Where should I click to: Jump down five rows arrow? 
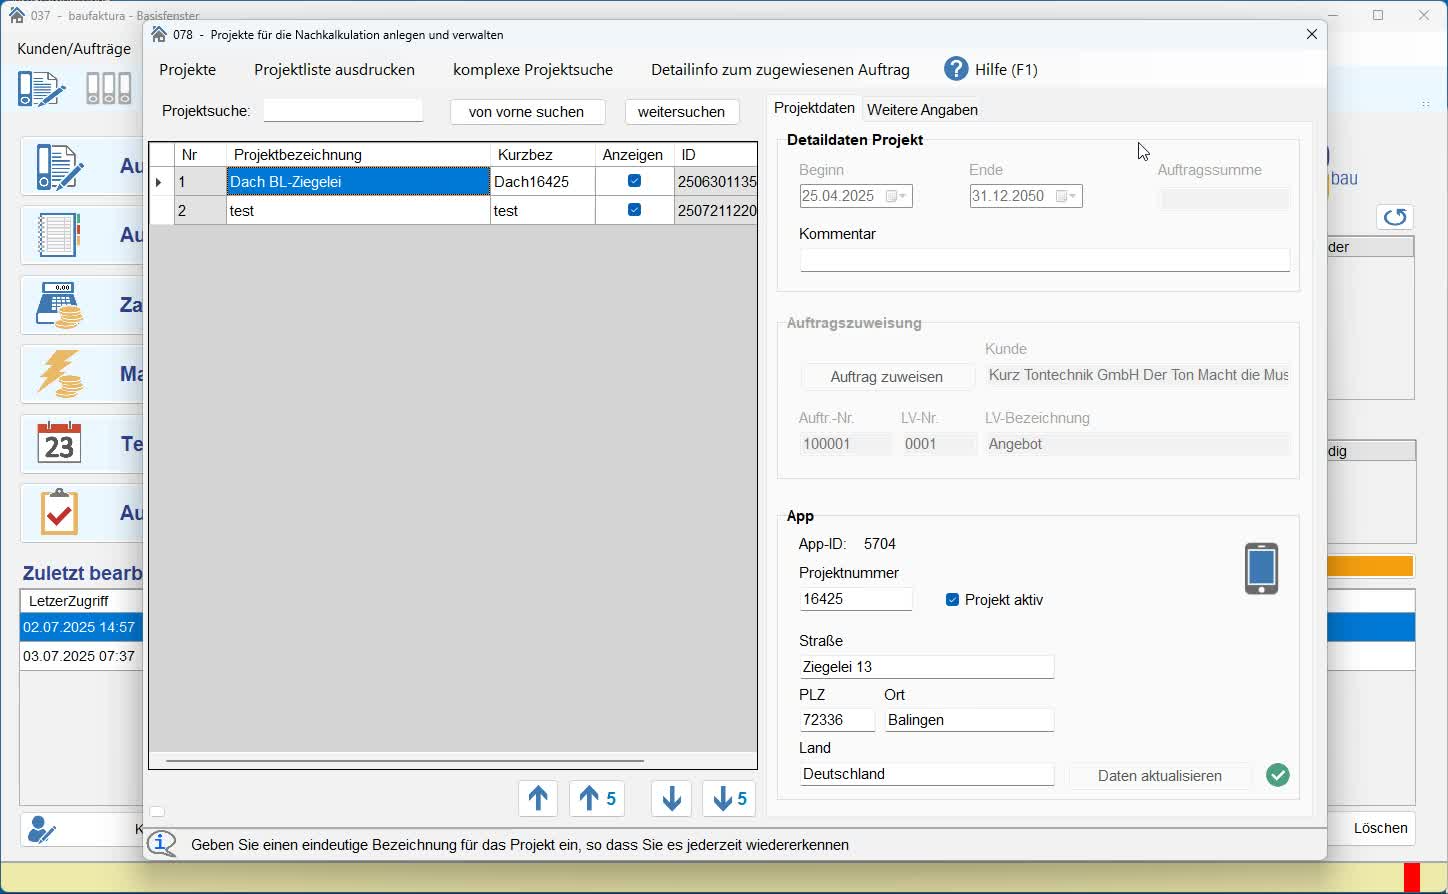[730, 799]
